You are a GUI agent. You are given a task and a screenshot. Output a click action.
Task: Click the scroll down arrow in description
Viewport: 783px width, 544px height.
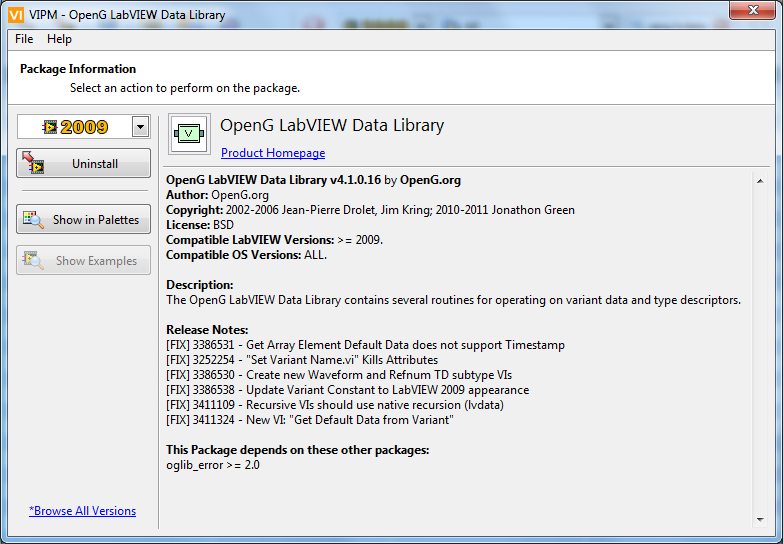(x=760, y=520)
